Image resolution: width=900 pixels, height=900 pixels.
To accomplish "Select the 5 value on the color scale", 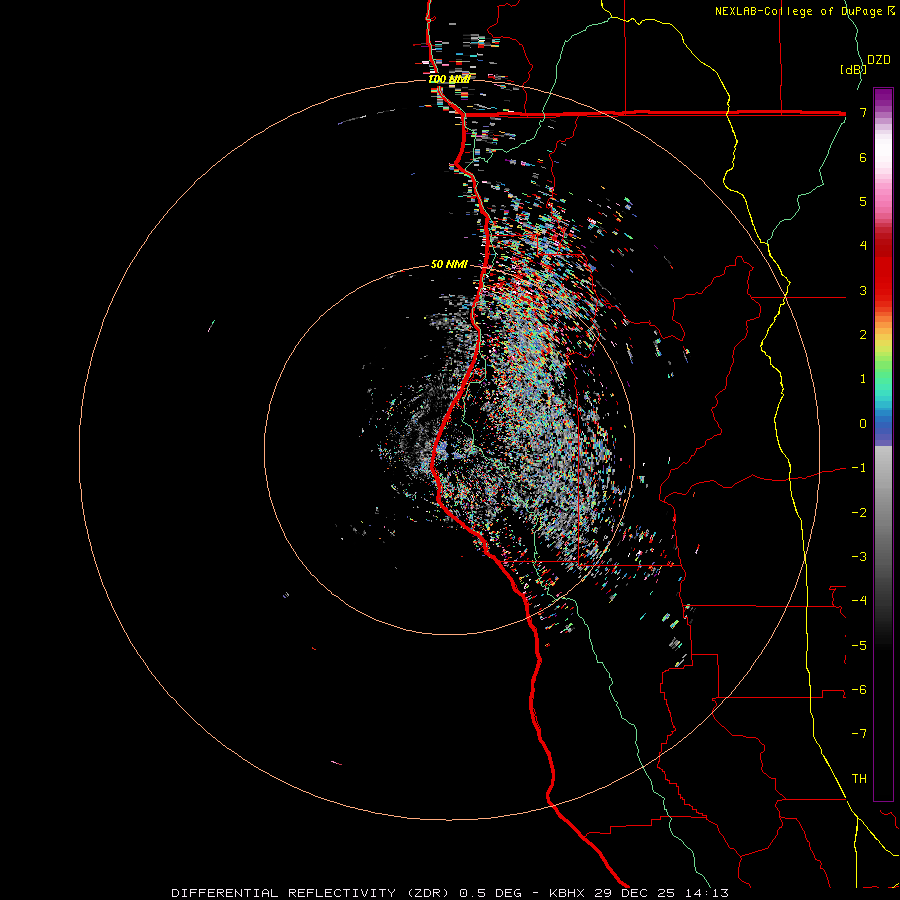I will [863, 201].
